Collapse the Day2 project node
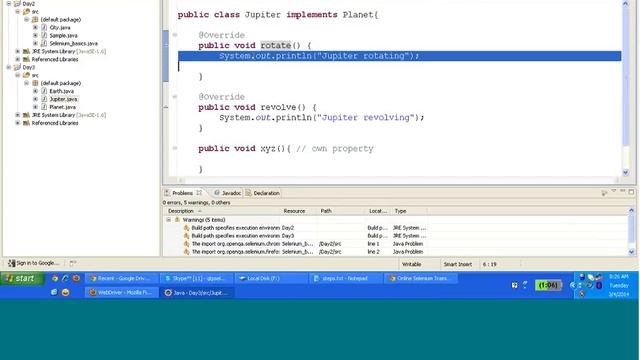The image size is (640, 360). (x=9, y=4)
